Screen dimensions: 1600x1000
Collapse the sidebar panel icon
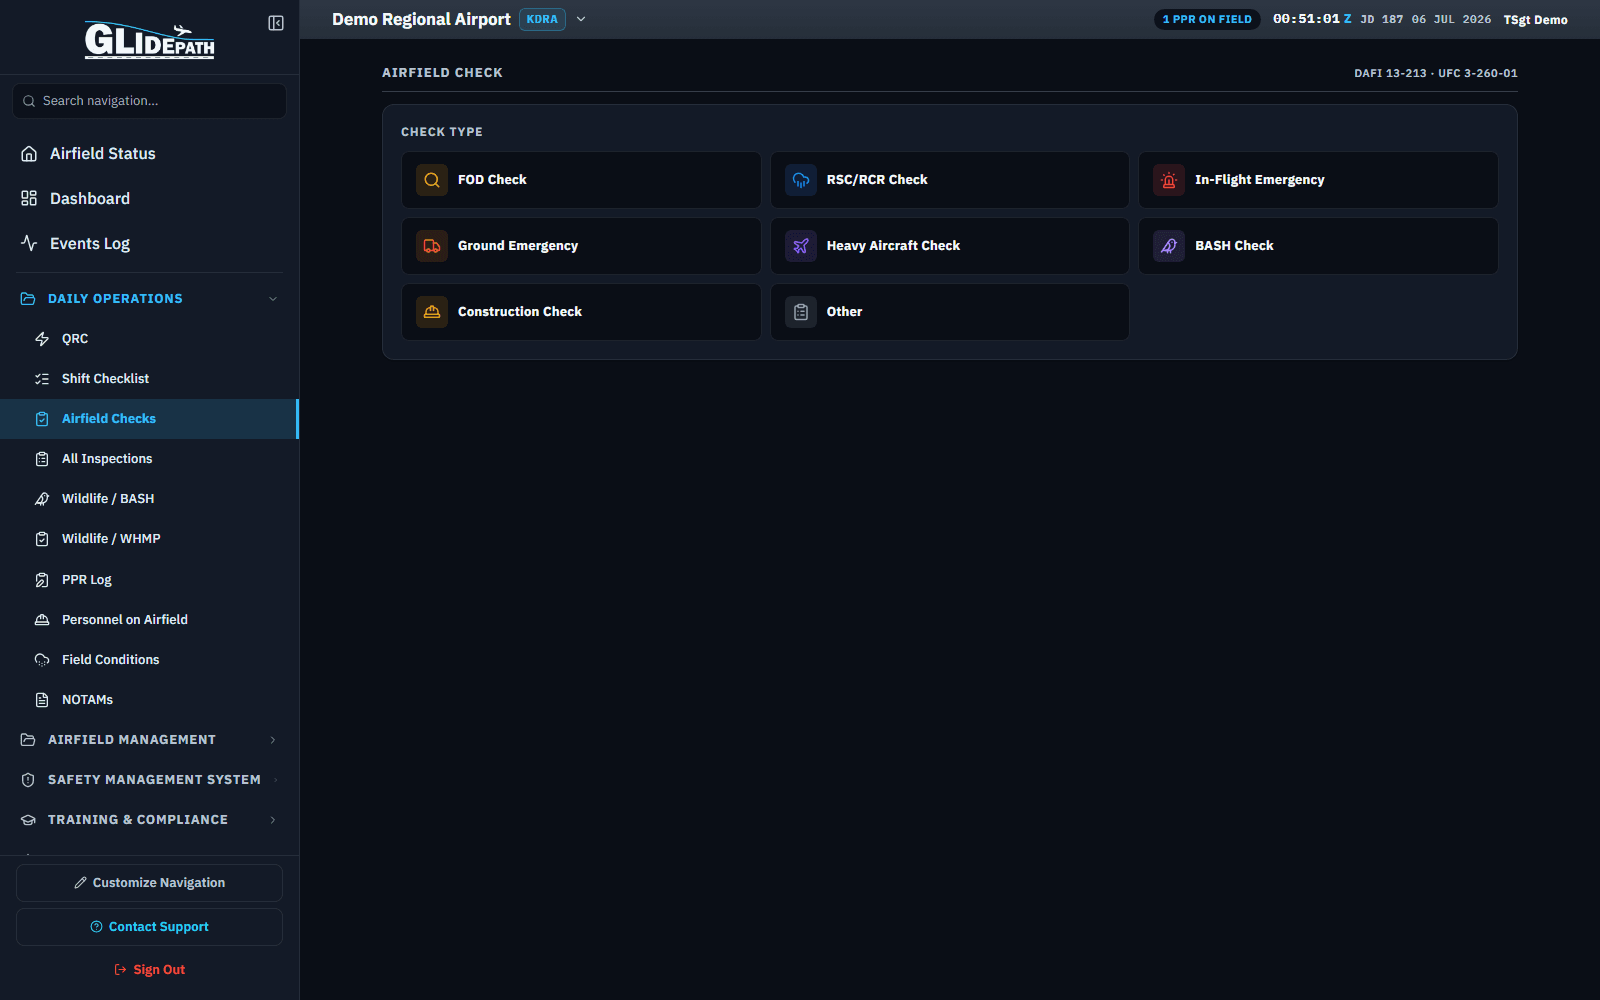pos(276,23)
